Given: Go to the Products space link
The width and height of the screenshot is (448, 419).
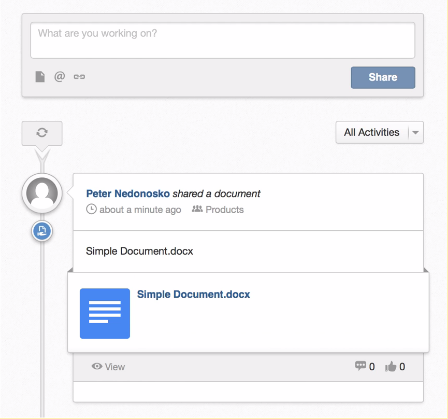Looking at the screenshot, I should coord(225,210).
